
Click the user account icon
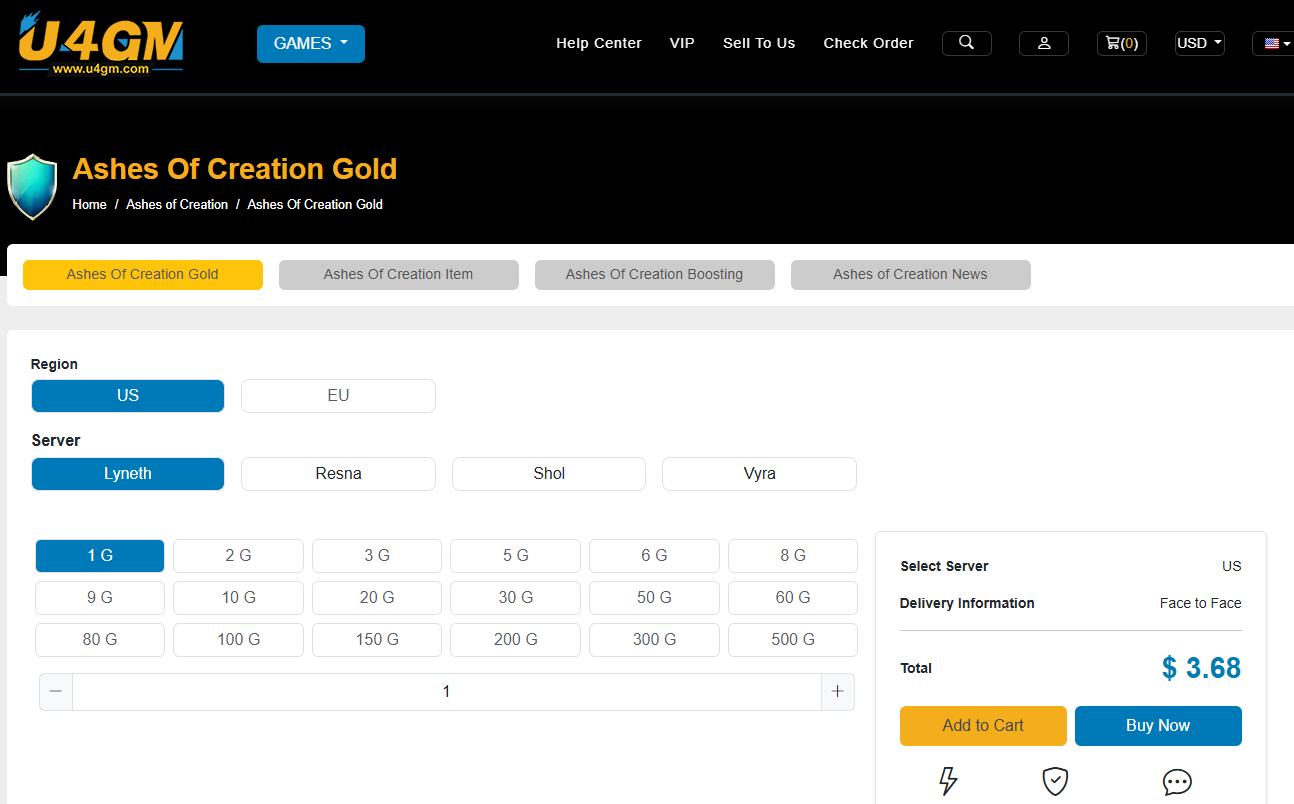(1043, 43)
